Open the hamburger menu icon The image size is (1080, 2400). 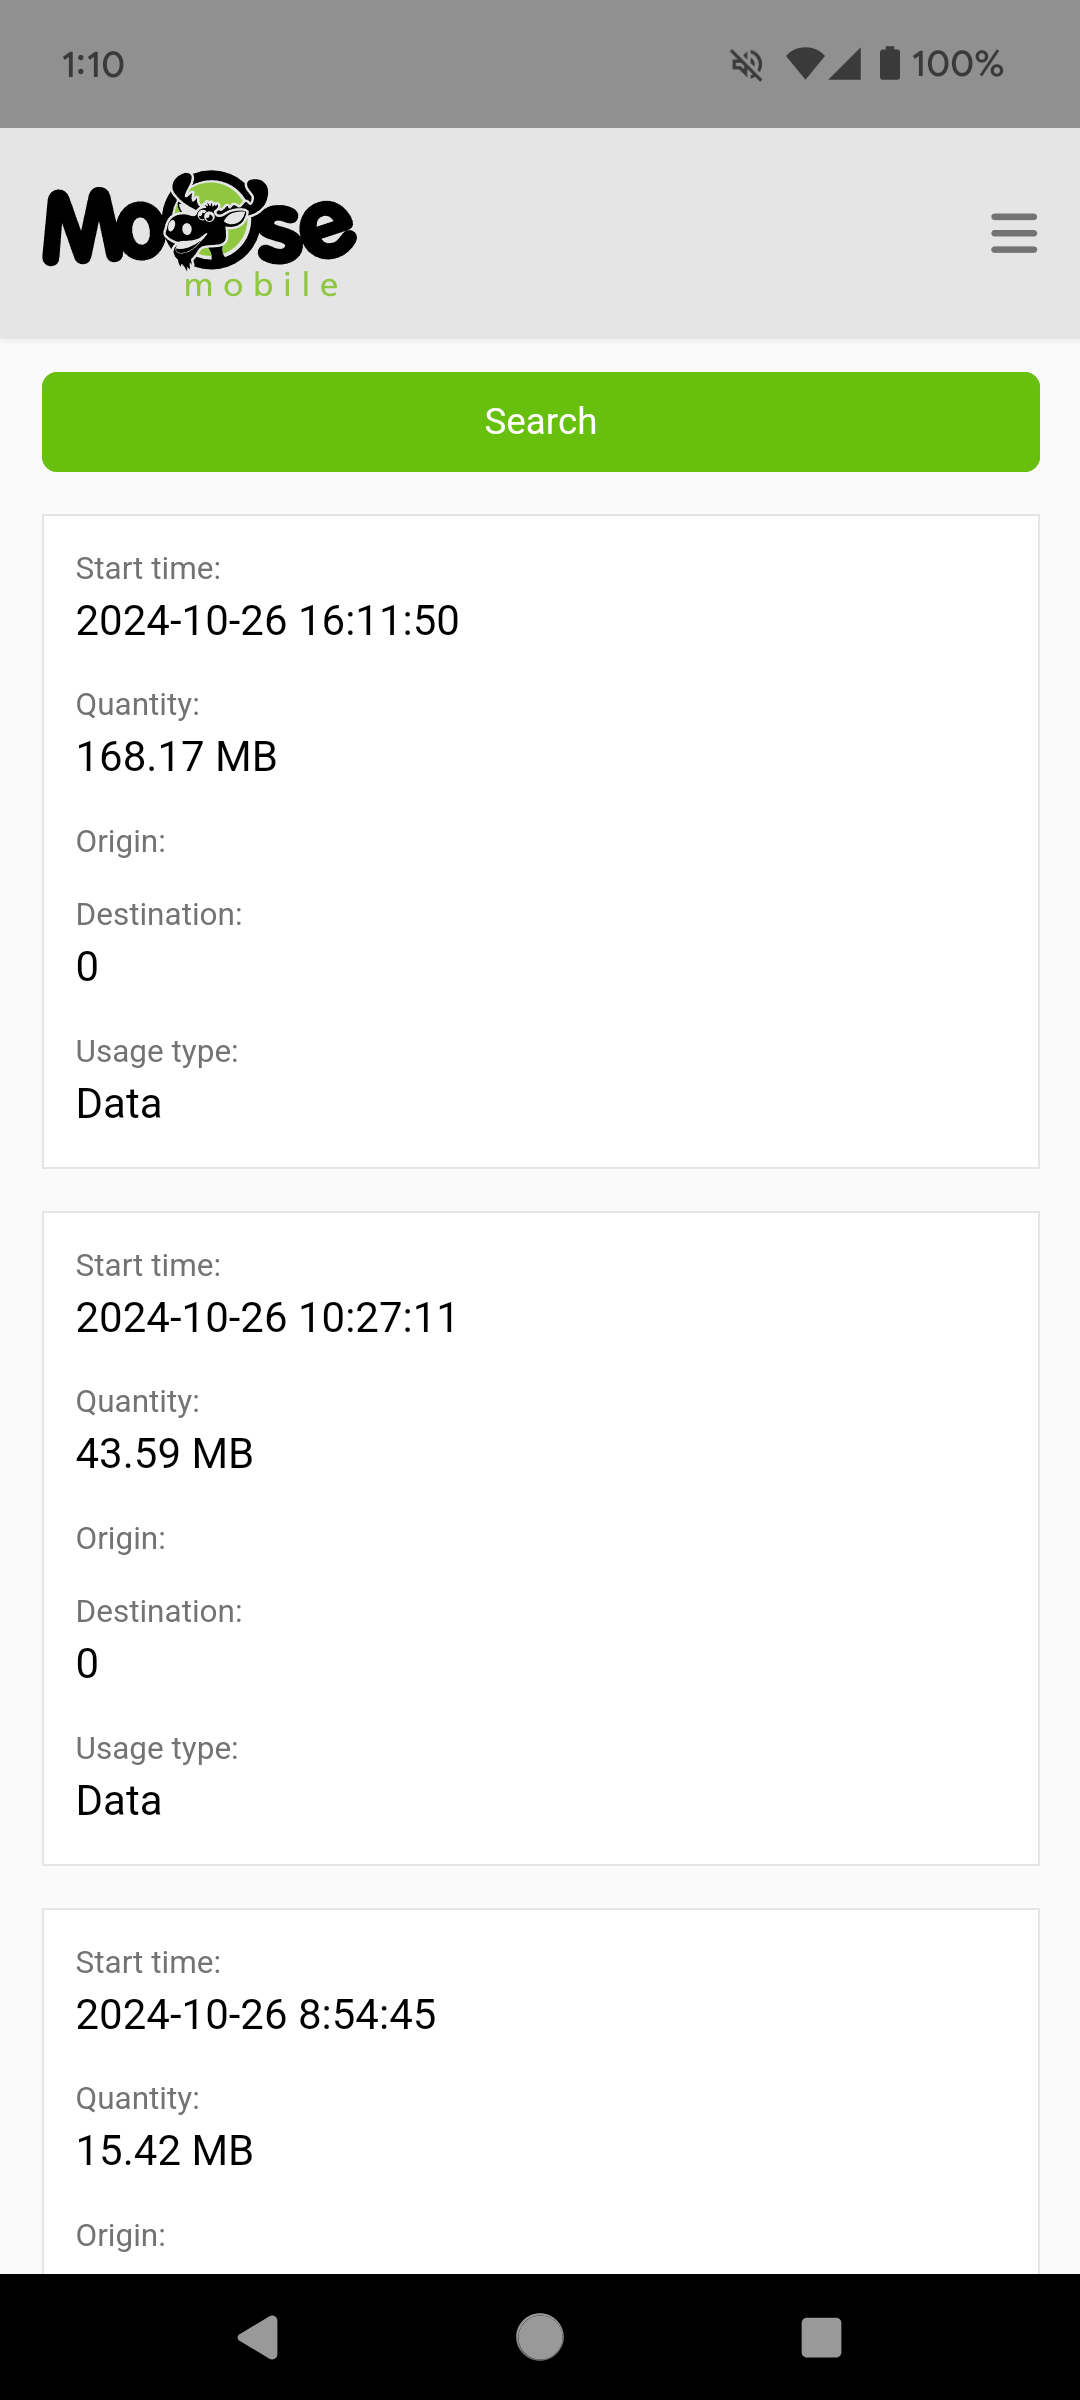pyautogui.click(x=1014, y=233)
